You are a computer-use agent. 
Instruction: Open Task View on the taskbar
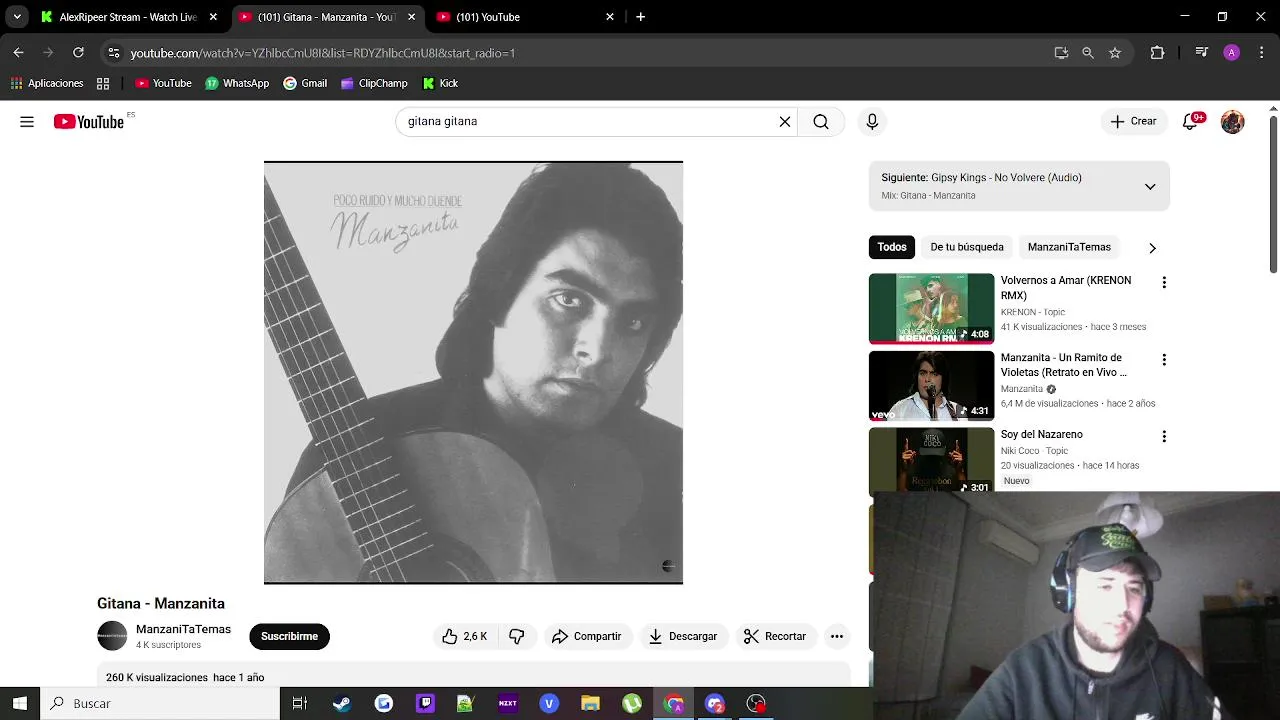coord(299,704)
